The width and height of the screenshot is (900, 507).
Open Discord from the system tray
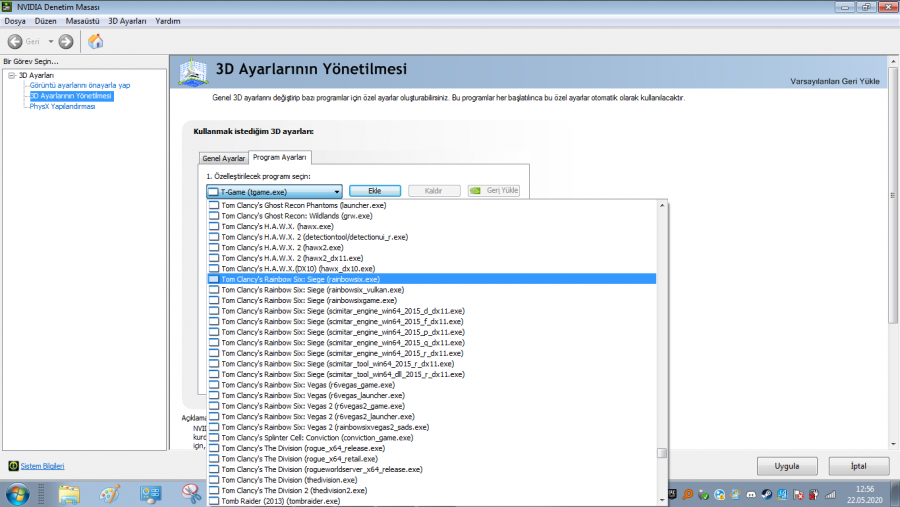[x=751, y=494]
